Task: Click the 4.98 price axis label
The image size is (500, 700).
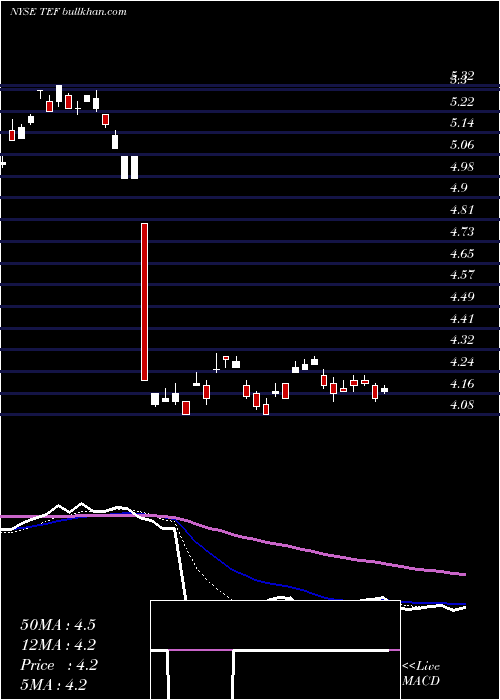Action: pyautogui.click(x=462, y=167)
